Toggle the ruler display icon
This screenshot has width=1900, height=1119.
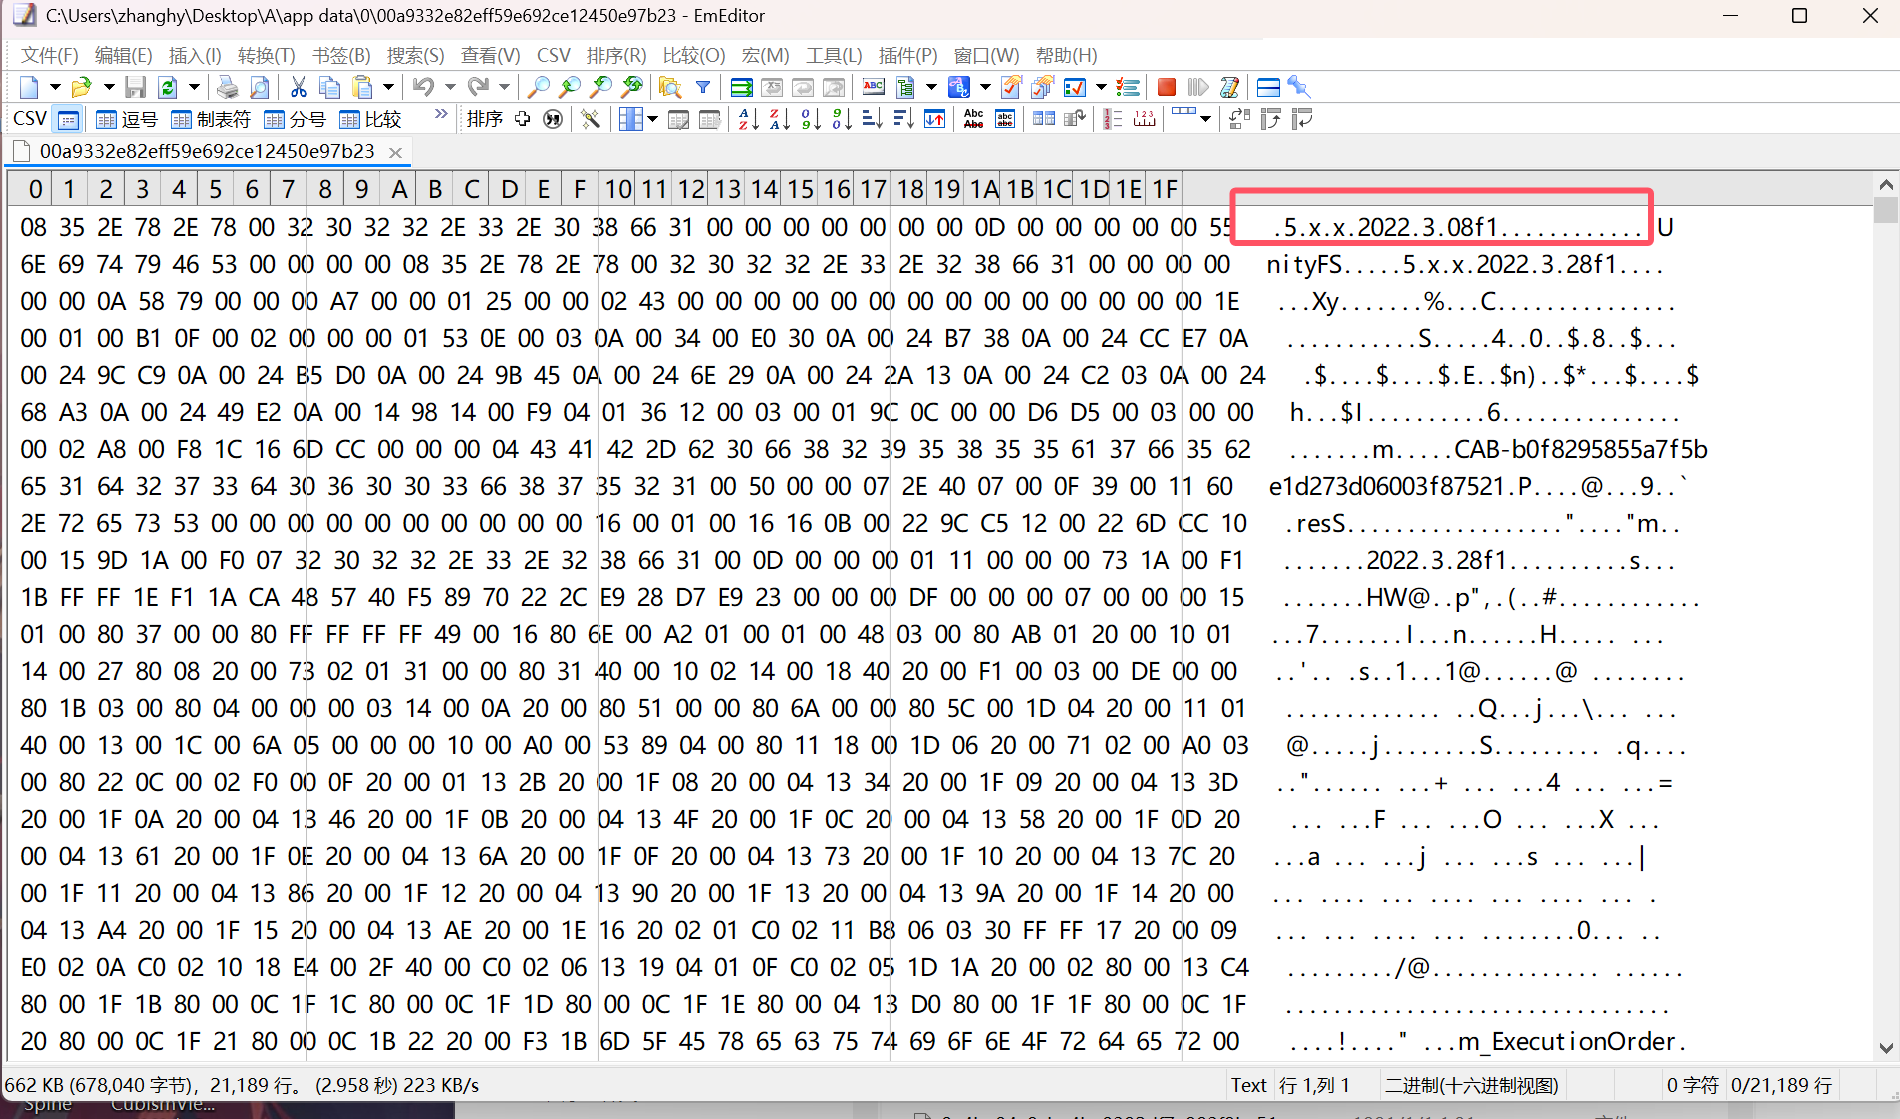[x=1145, y=119]
